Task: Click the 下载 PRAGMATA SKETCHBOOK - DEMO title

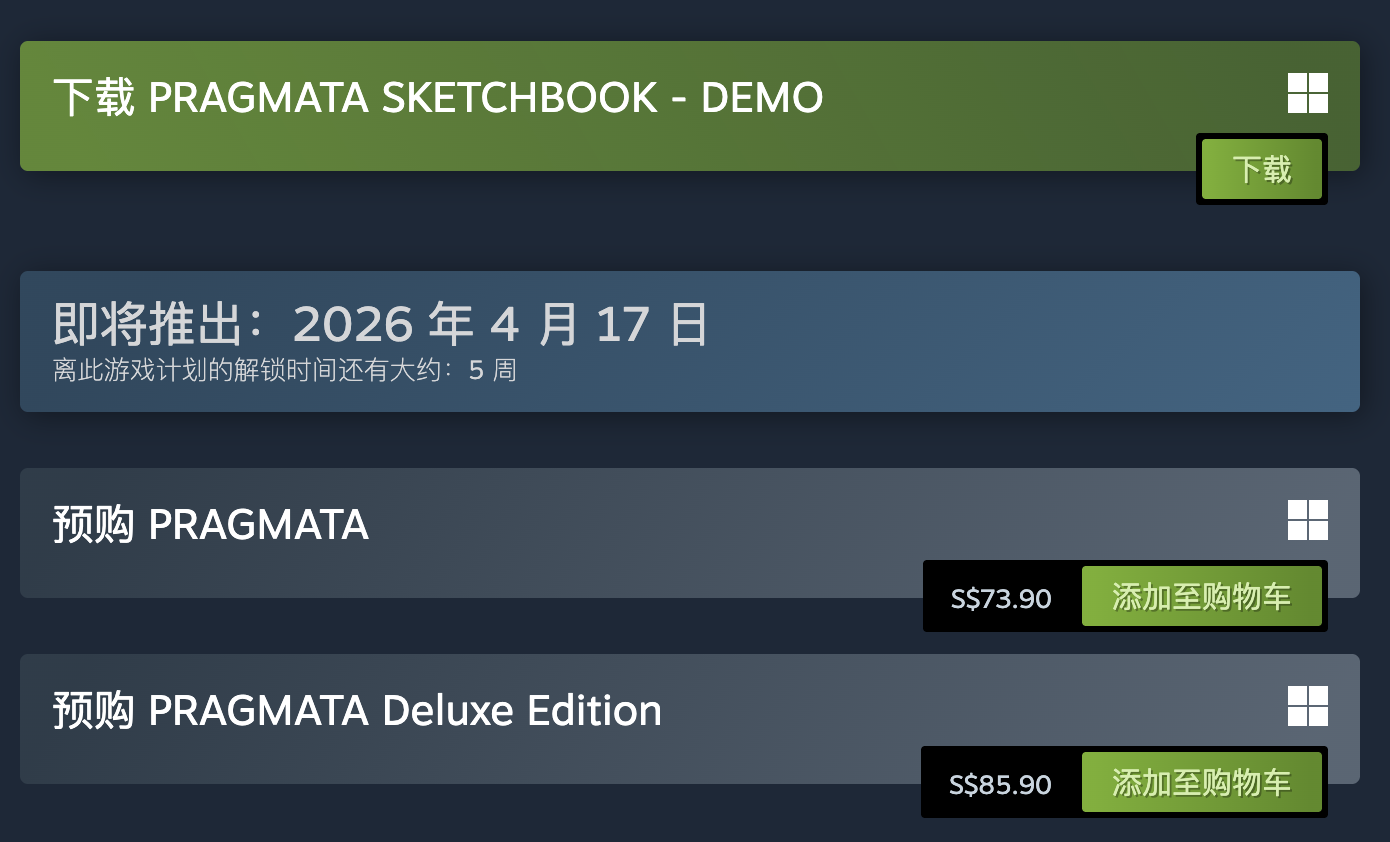Action: coord(438,98)
